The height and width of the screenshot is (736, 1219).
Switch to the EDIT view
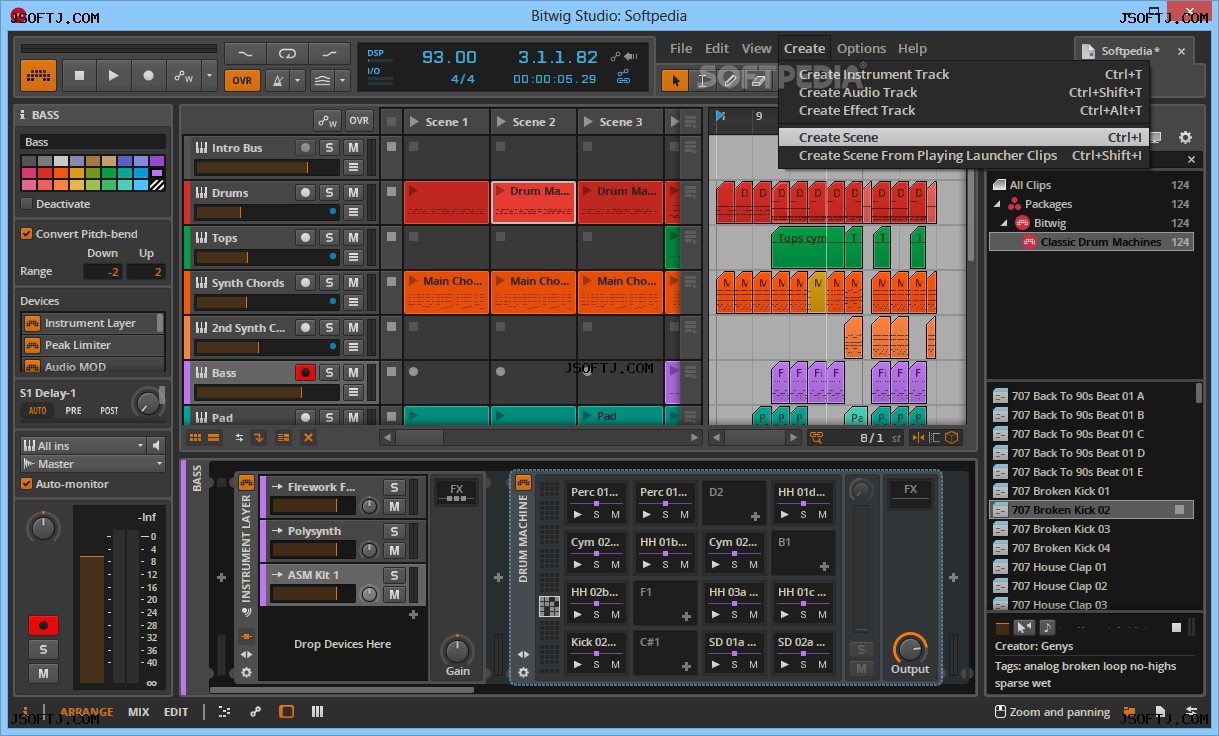[176, 712]
